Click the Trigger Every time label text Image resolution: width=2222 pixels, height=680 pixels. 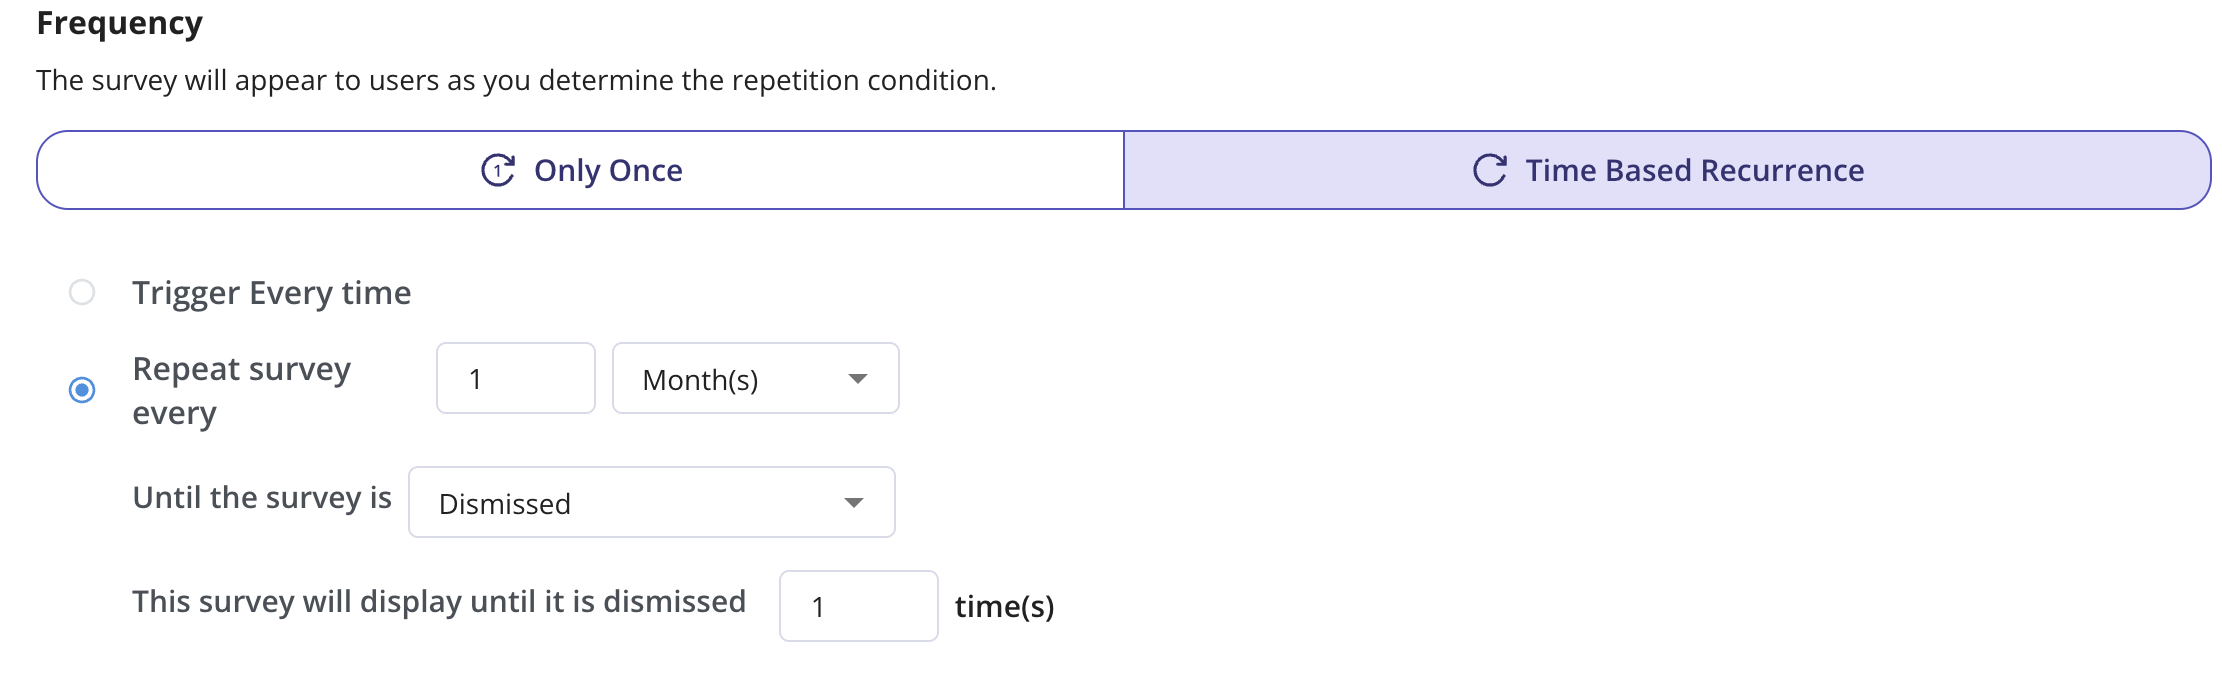point(271,293)
